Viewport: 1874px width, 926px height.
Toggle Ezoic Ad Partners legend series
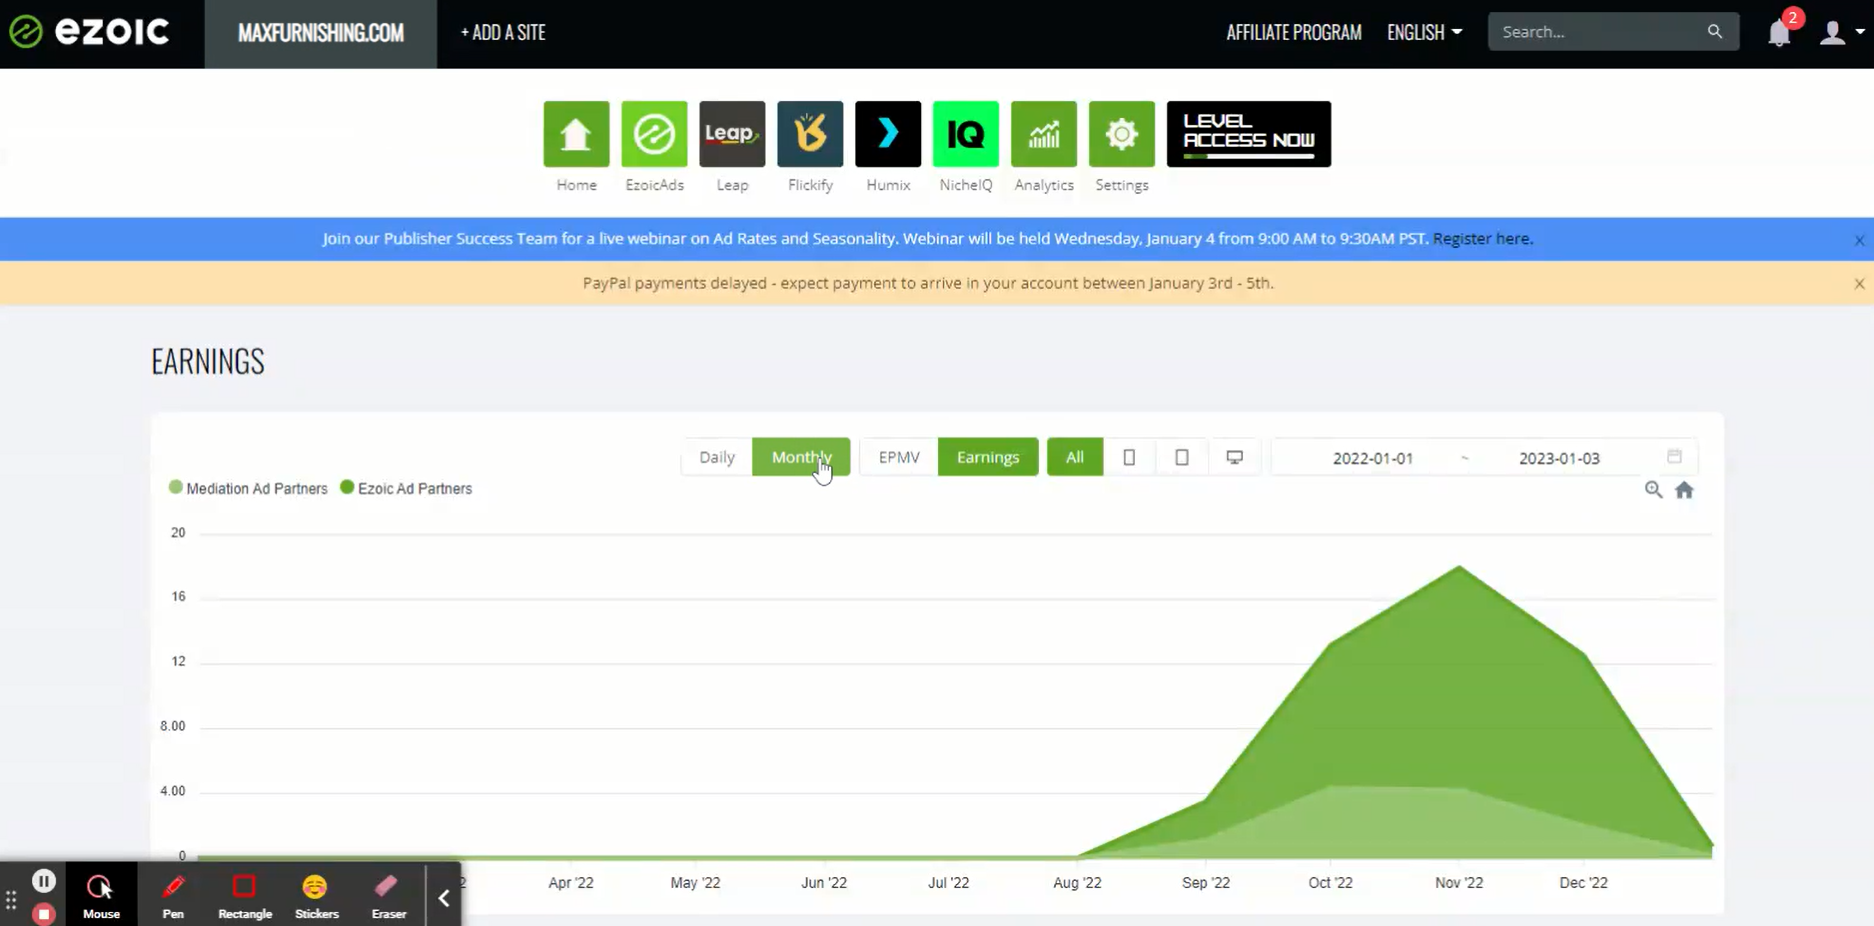406,488
